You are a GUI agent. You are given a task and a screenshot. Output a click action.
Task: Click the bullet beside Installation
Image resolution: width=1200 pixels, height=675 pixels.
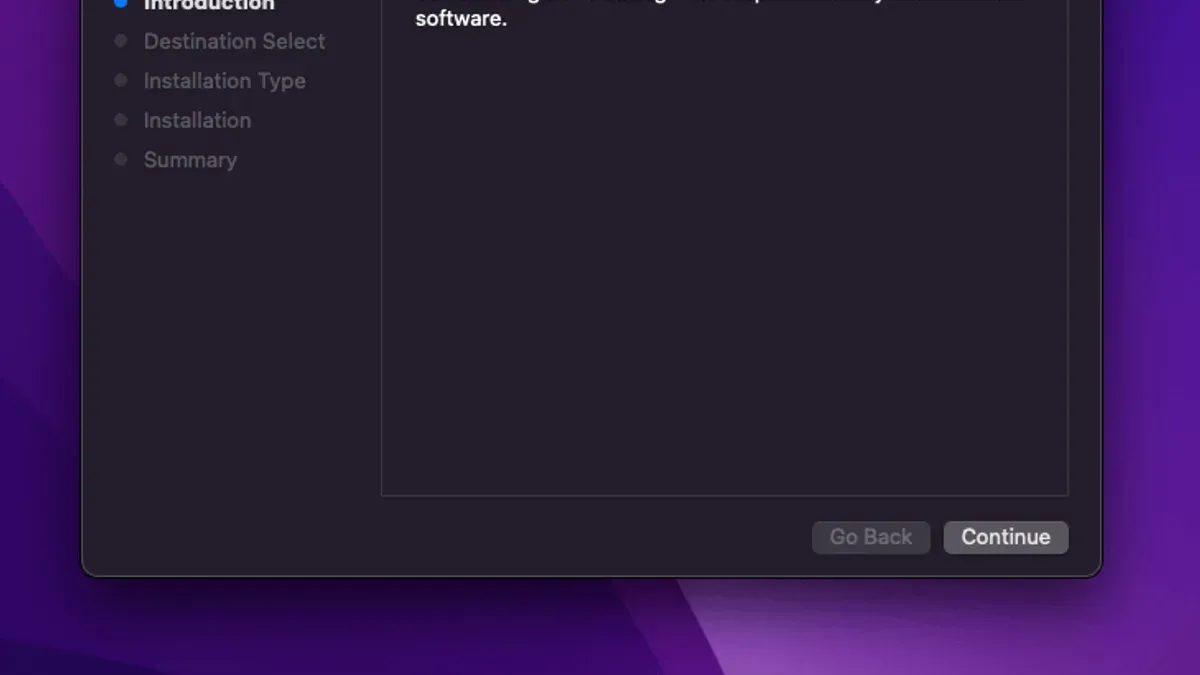[x=121, y=120]
